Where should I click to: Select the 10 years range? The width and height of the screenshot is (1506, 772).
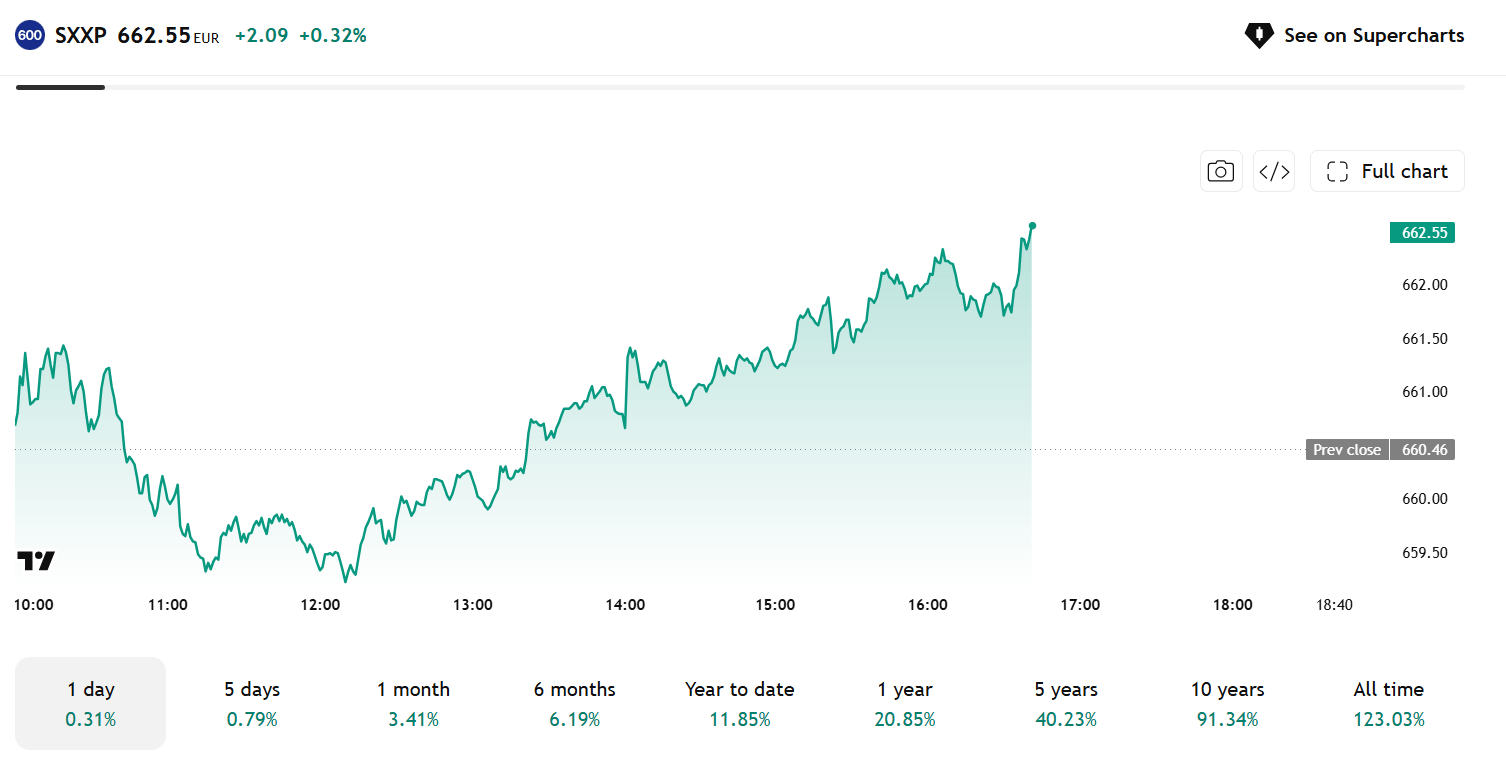tap(1227, 703)
